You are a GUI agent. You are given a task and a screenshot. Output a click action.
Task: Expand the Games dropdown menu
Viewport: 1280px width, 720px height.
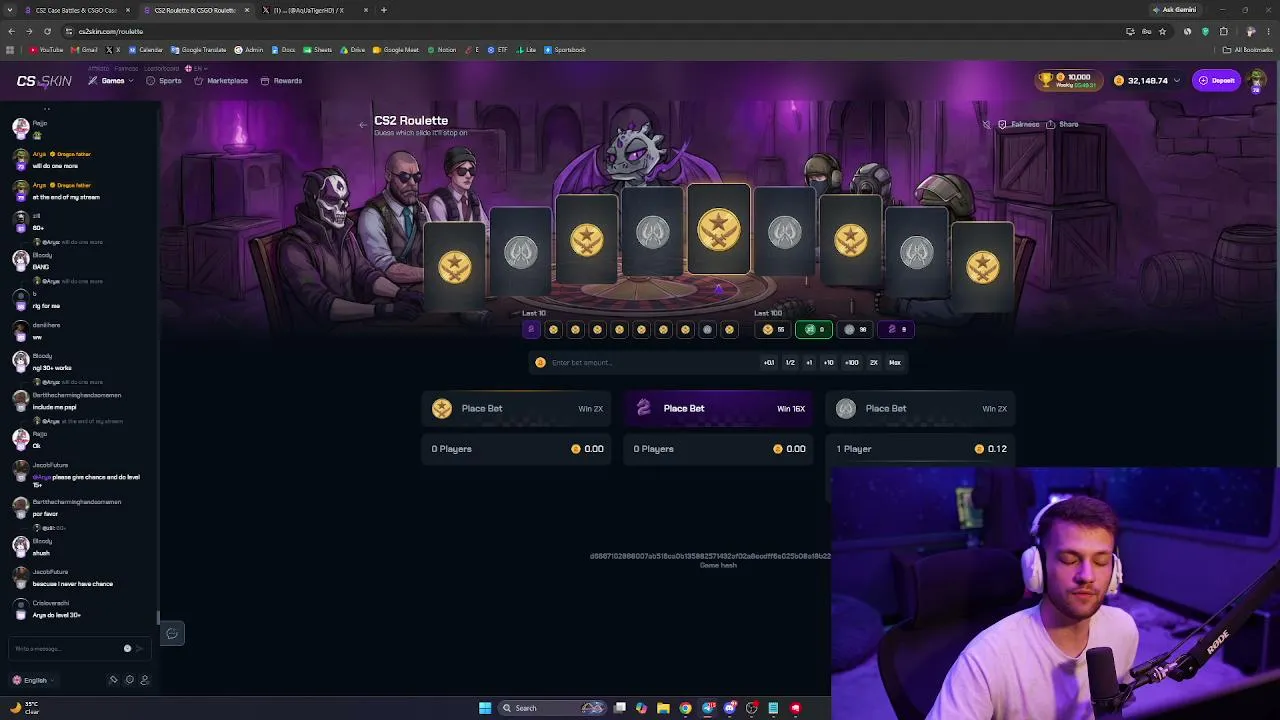(111, 81)
